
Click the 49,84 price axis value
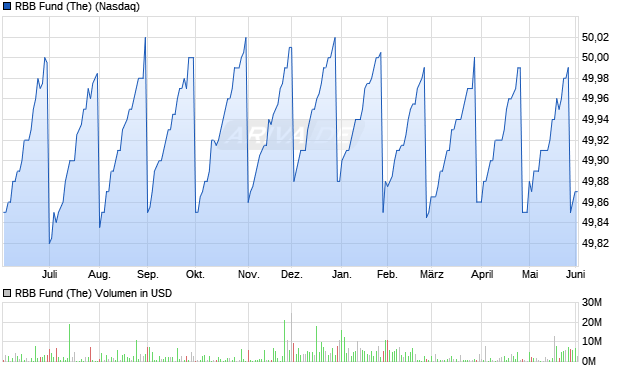[595, 222]
